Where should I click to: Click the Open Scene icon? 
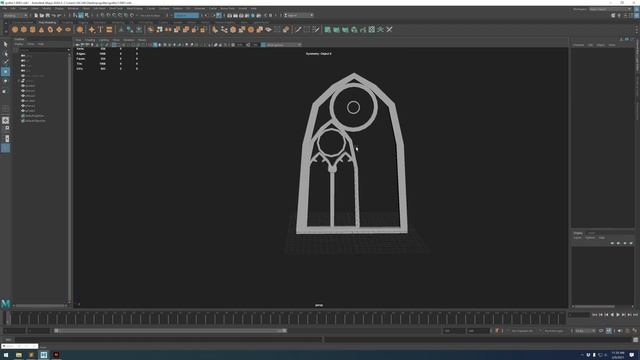[x=42, y=16]
